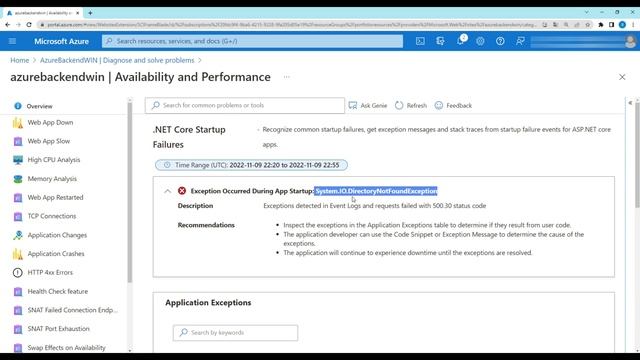This screenshot has height=360, width=640.
Task: Click the High CPU Analysis icon
Action: coord(18,160)
